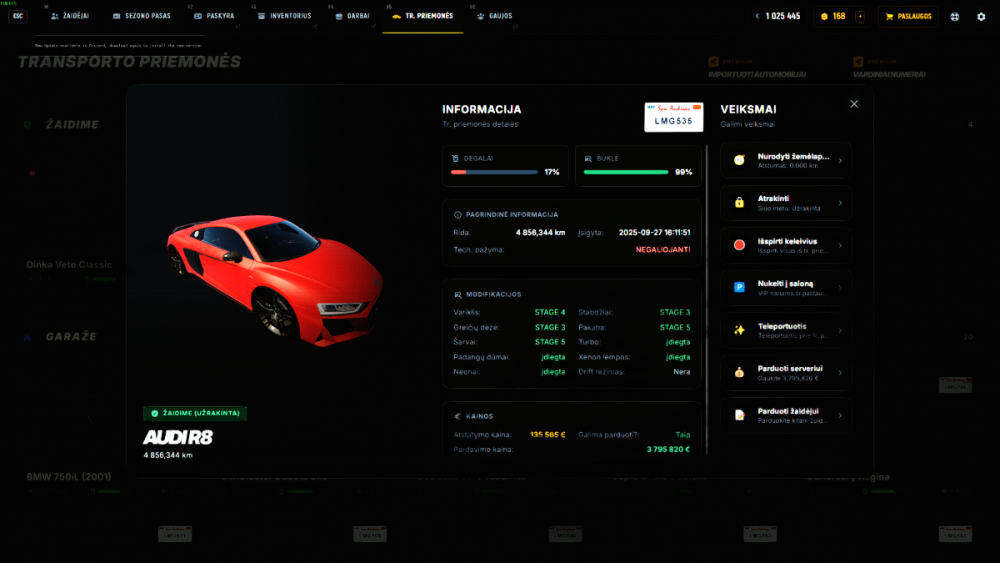
Task: Click the purchase date 2025-09-27 16:11:51
Action: point(654,233)
